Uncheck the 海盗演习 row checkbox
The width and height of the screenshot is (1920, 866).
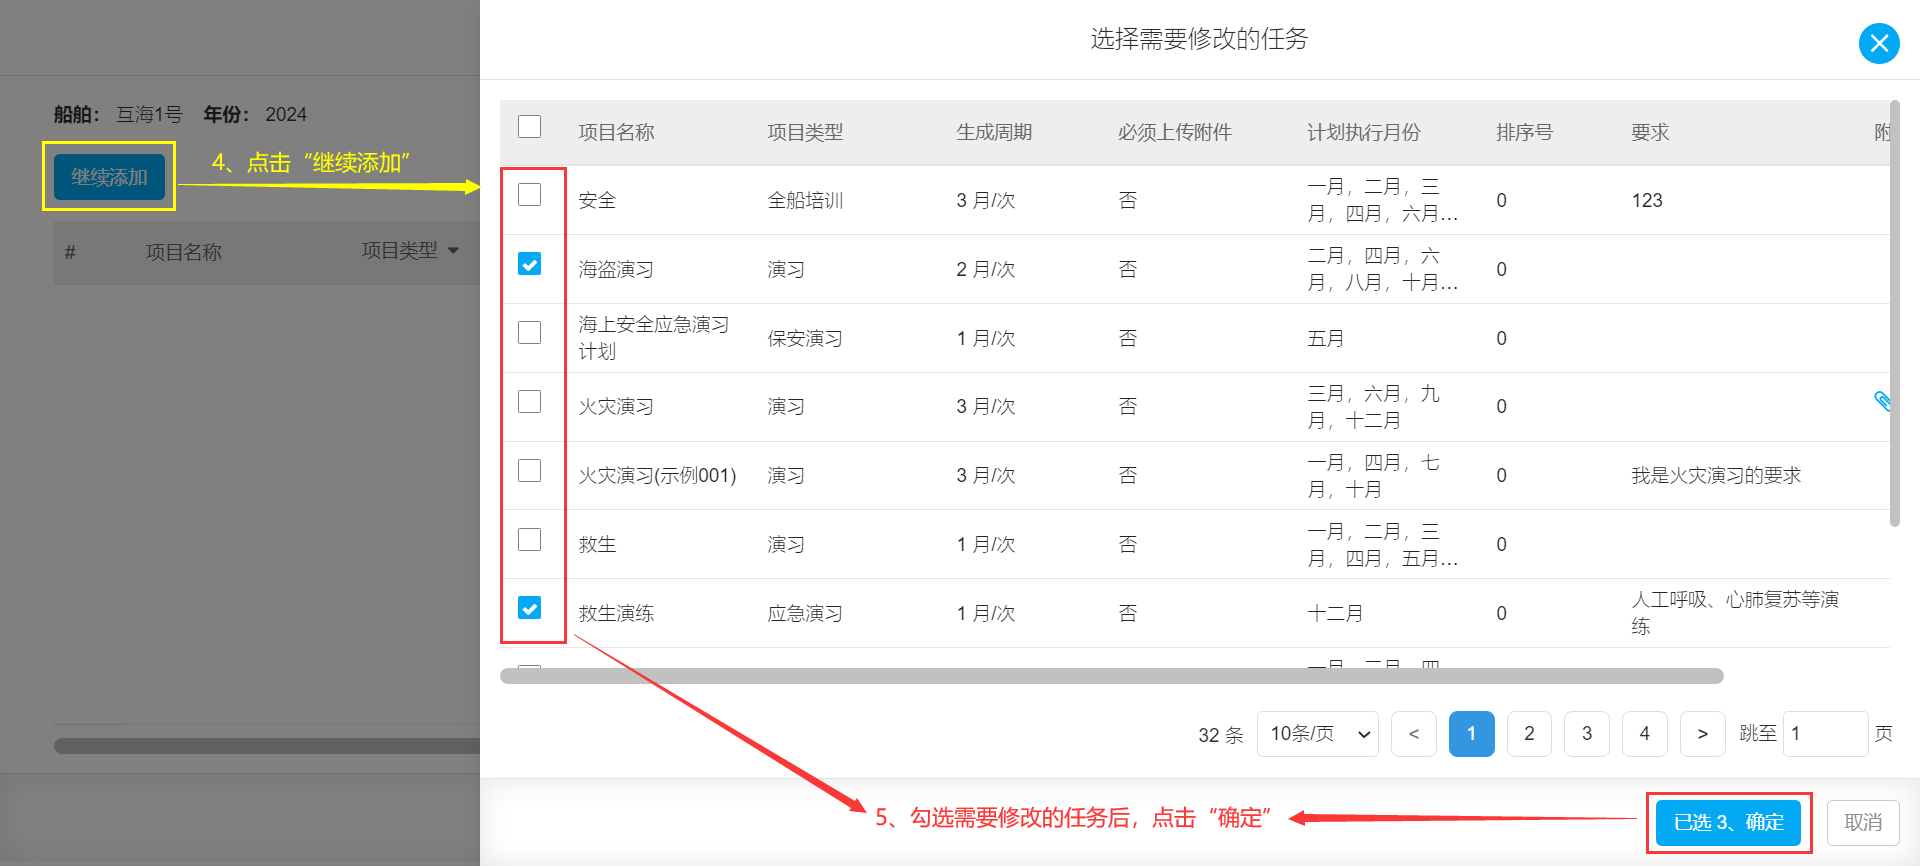point(529,263)
